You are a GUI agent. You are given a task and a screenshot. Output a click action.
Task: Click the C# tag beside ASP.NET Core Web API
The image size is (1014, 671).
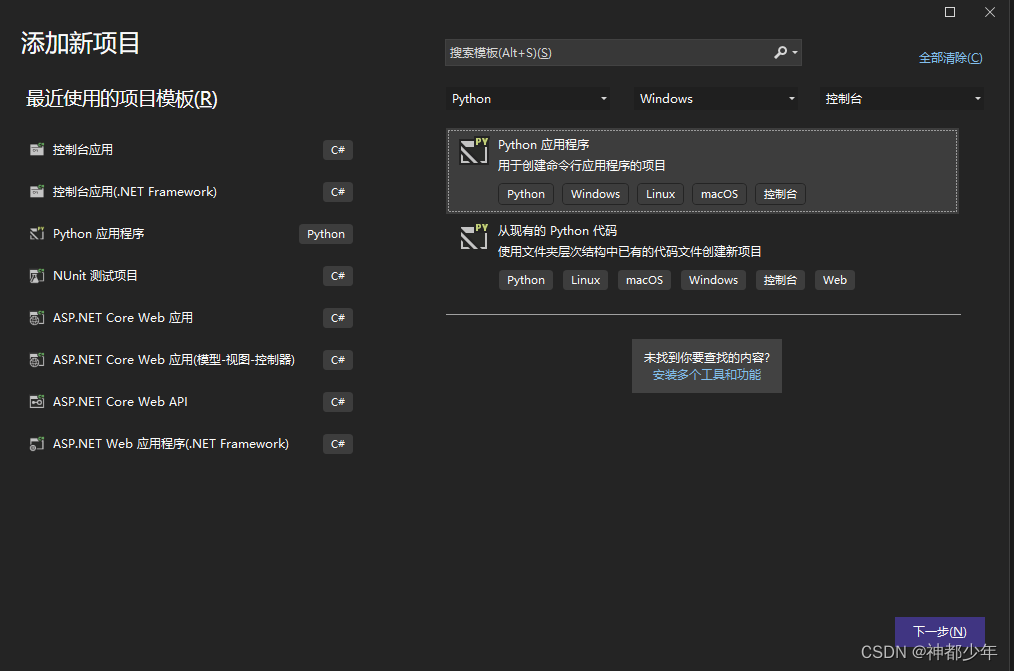(338, 402)
